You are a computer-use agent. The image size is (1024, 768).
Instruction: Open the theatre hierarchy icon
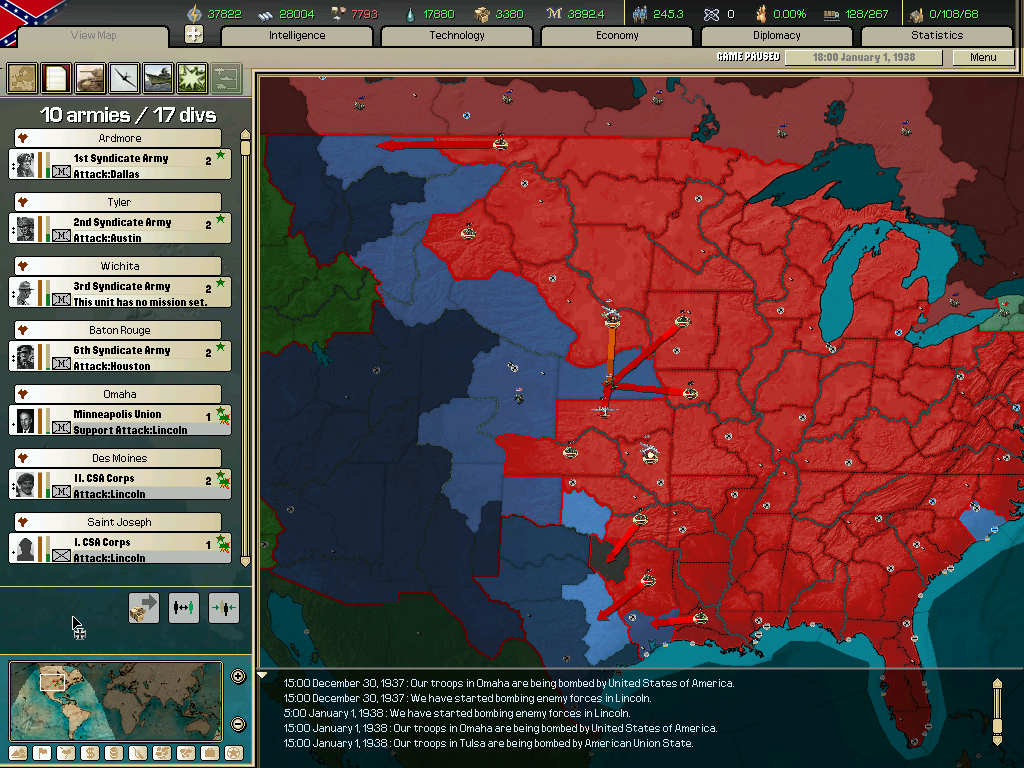(226, 78)
